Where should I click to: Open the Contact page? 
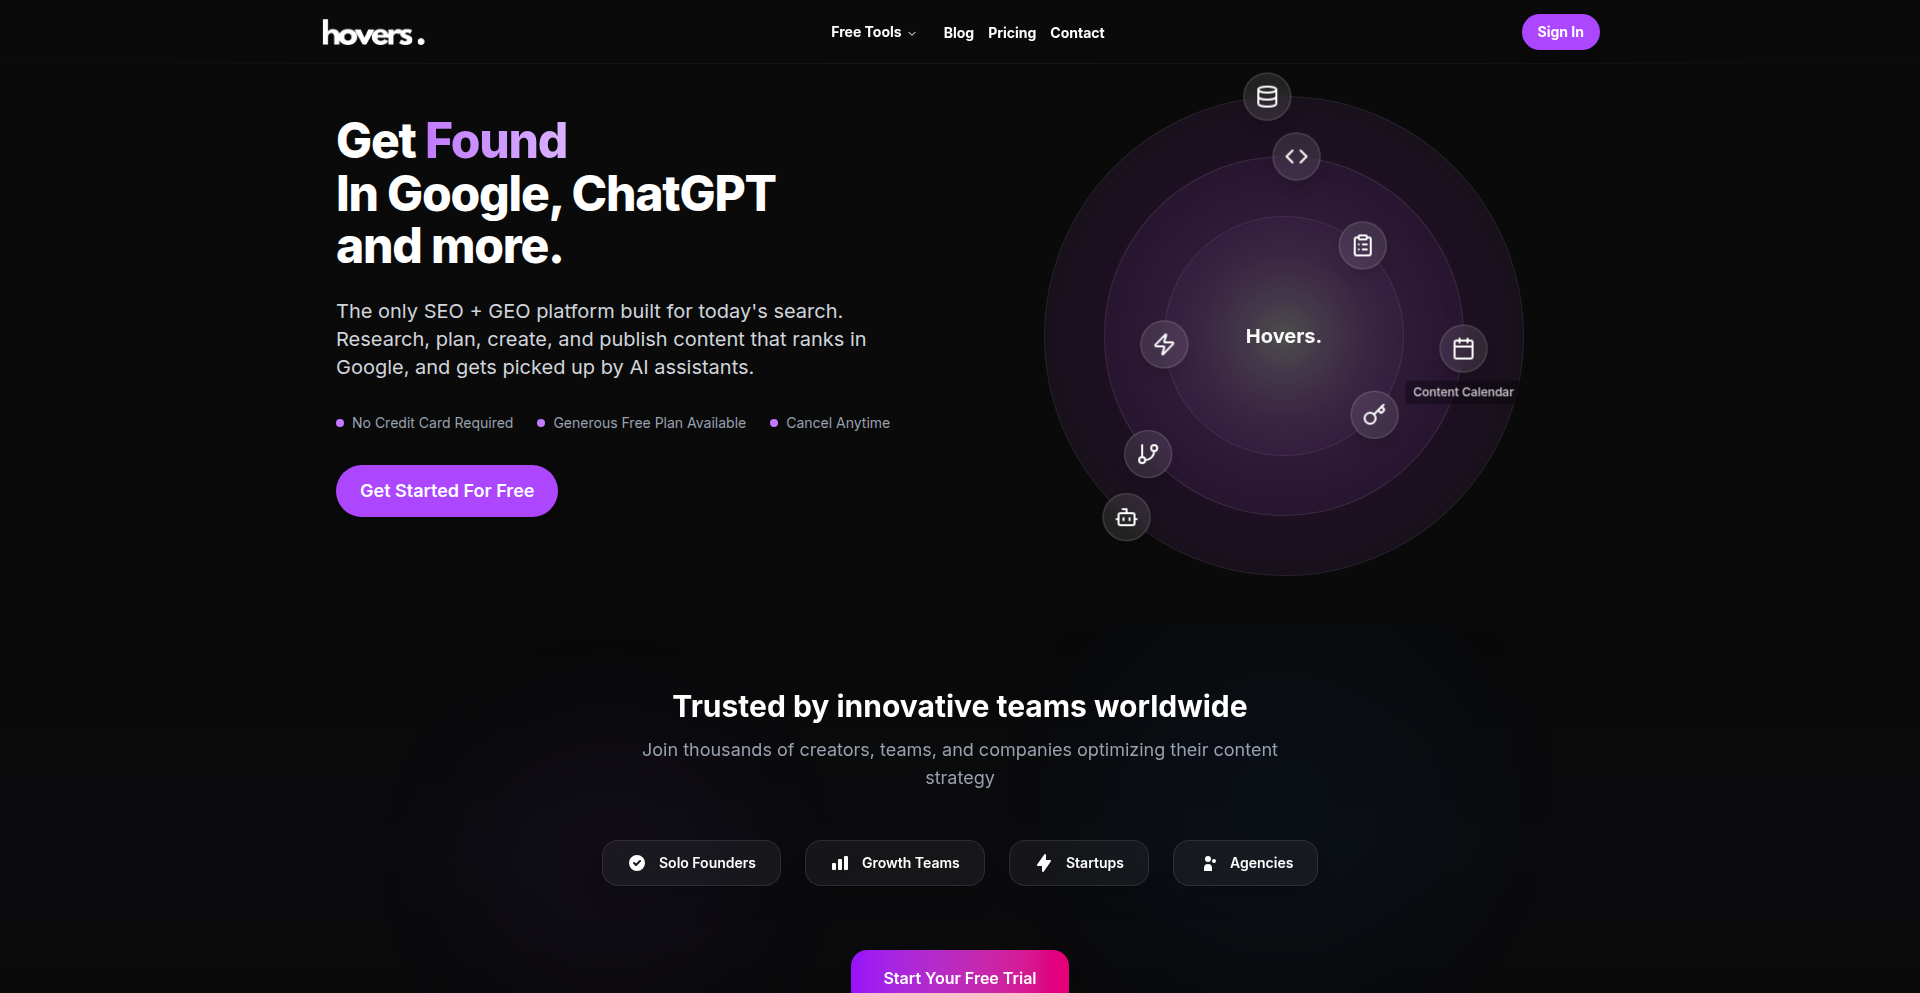point(1077,33)
